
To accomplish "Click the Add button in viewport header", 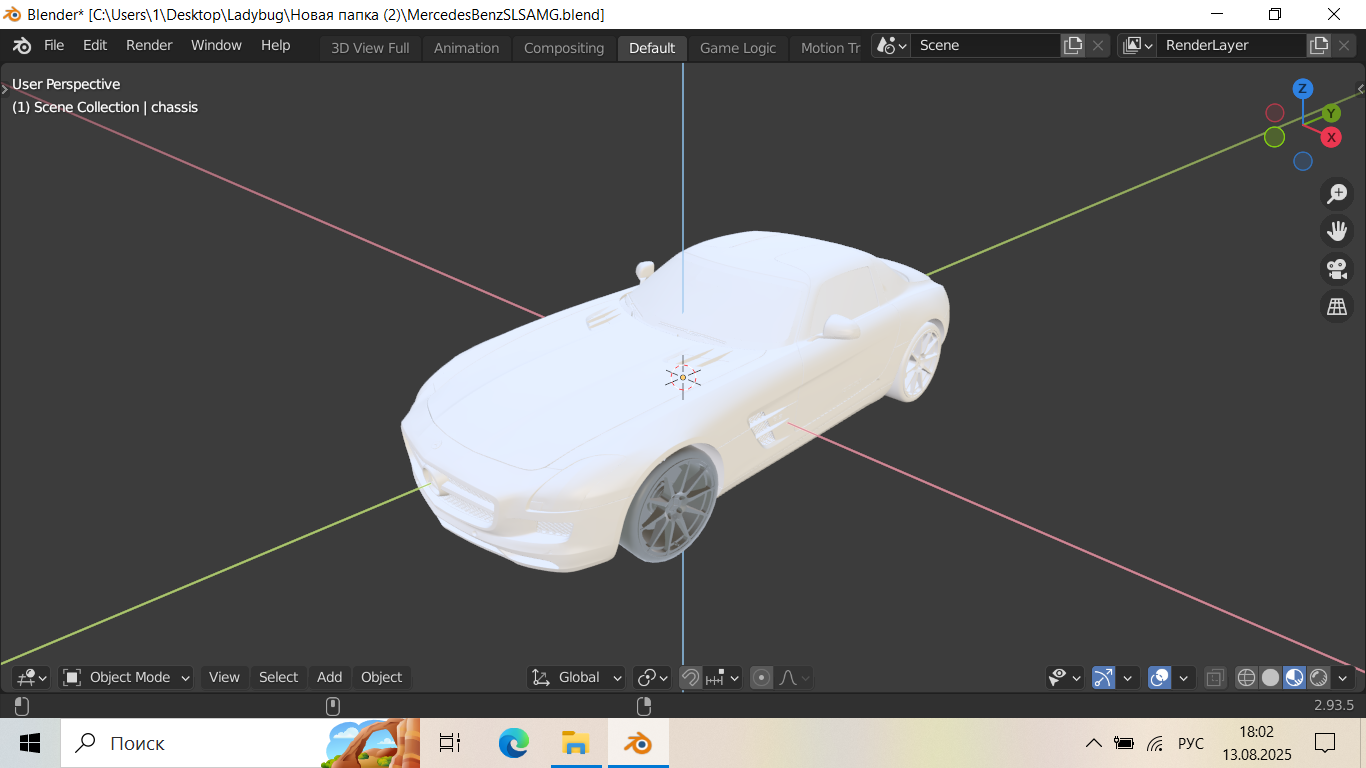I will tap(329, 678).
